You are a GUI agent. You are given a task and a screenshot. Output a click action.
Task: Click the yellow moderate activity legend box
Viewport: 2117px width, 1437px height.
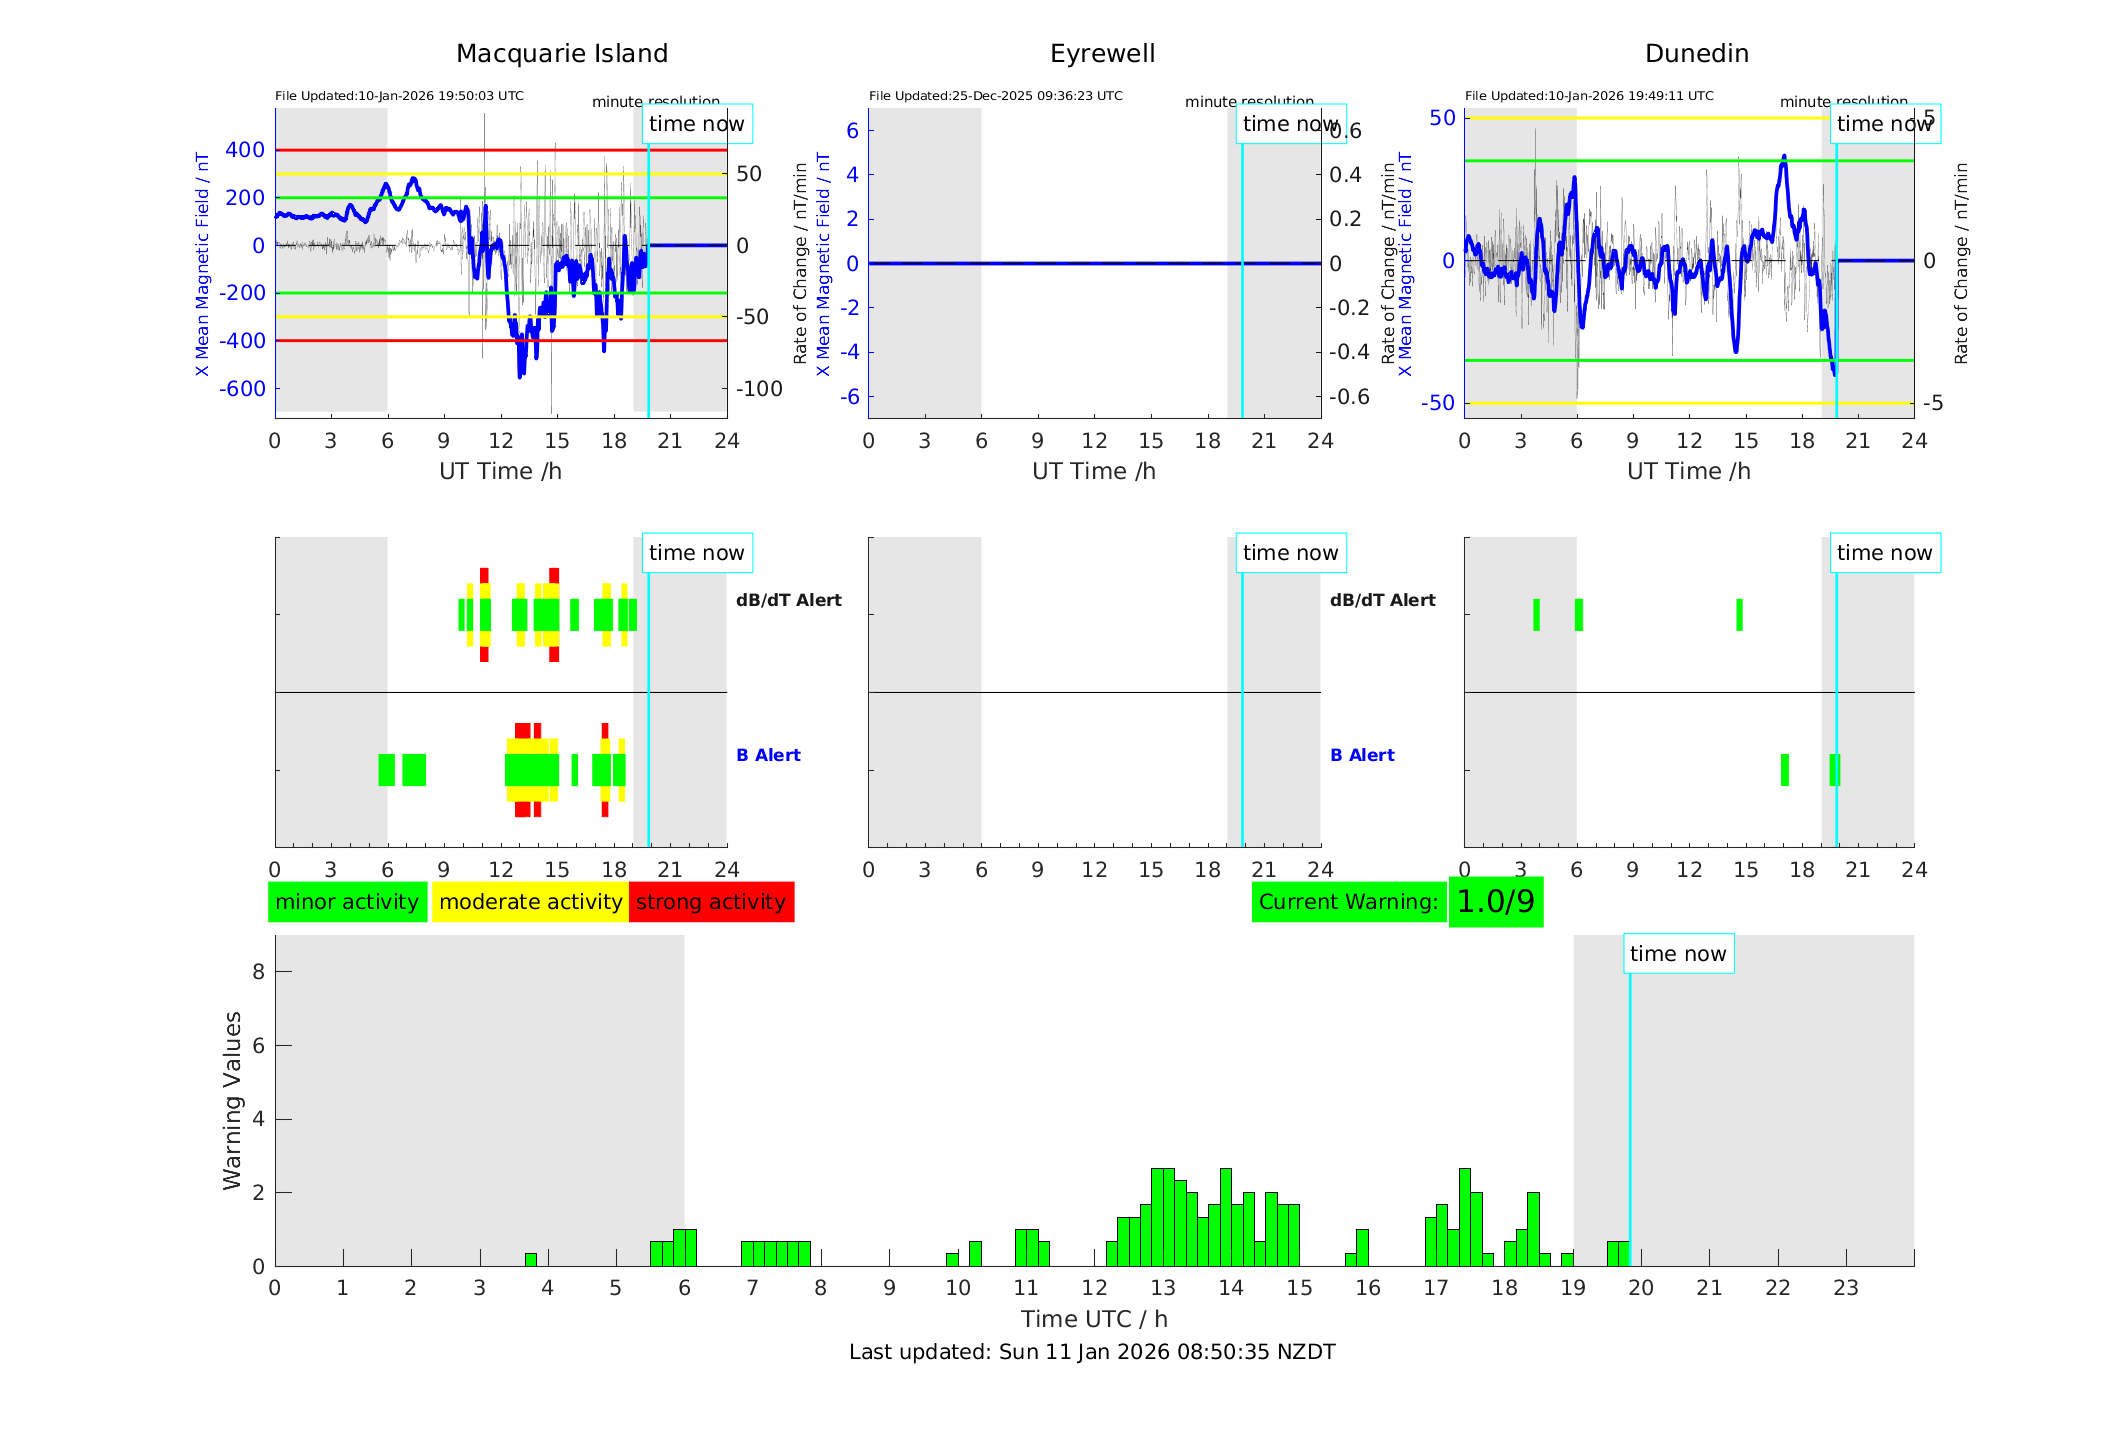pyautogui.click(x=530, y=902)
